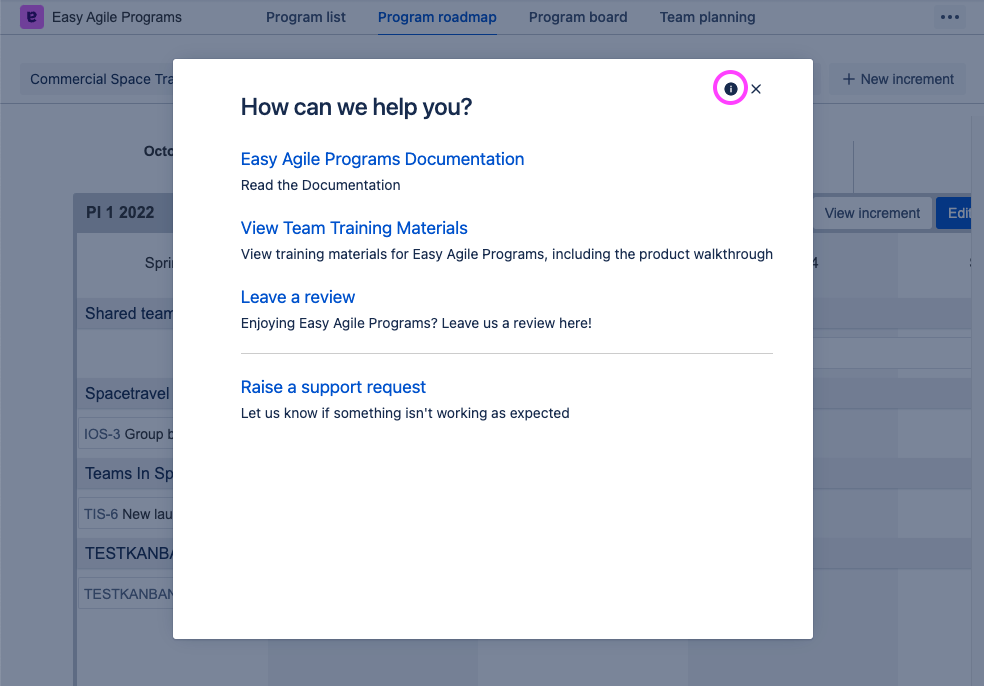Open the more options ellipsis menu
The width and height of the screenshot is (984, 686).
pyautogui.click(x=948, y=16)
